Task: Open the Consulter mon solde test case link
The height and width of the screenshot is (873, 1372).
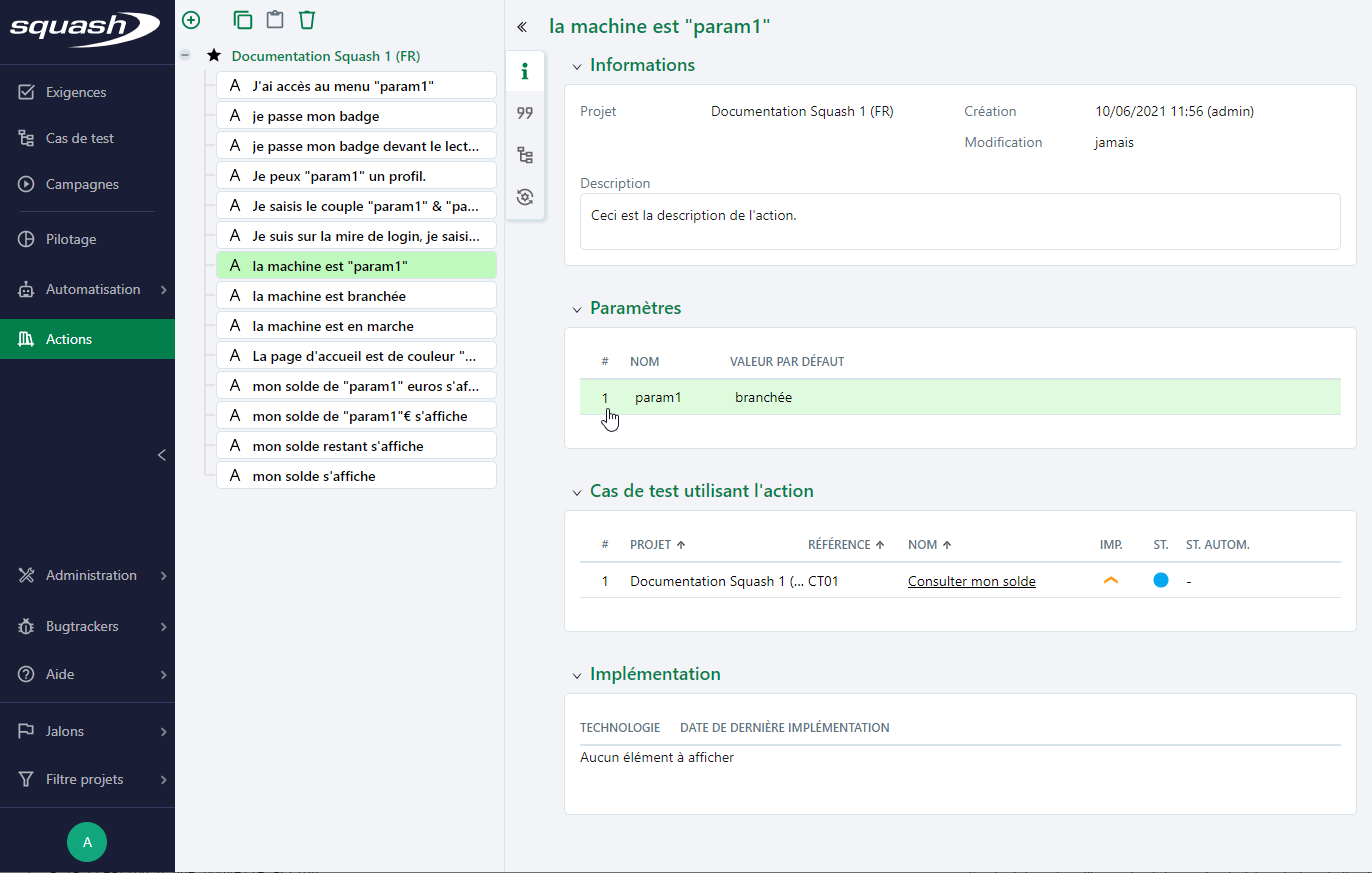Action: point(971,580)
